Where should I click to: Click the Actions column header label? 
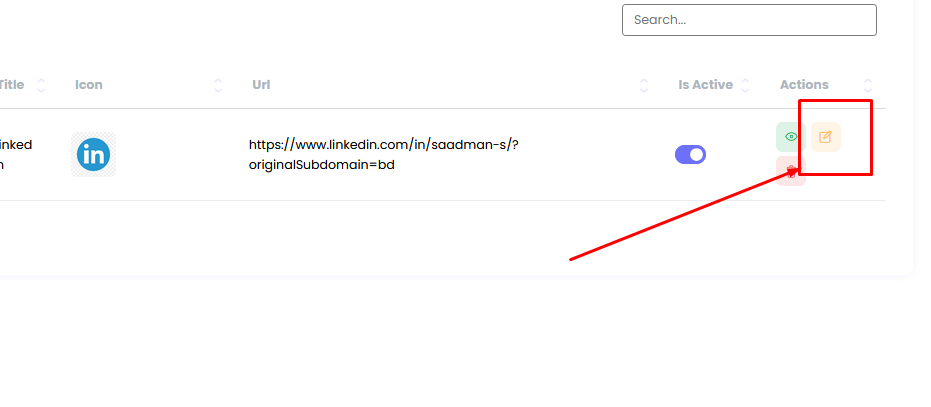click(x=804, y=85)
